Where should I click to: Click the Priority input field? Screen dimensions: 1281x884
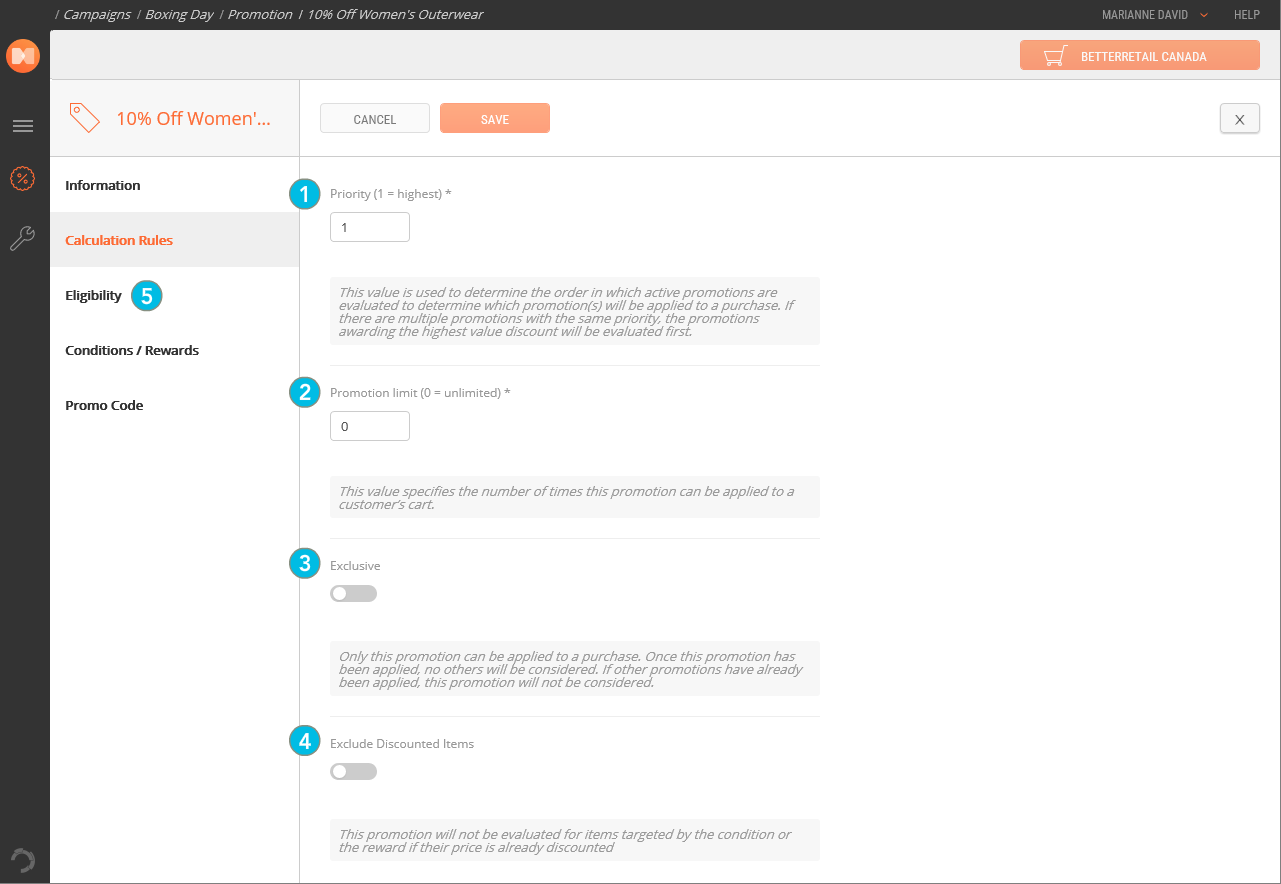[370, 227]
